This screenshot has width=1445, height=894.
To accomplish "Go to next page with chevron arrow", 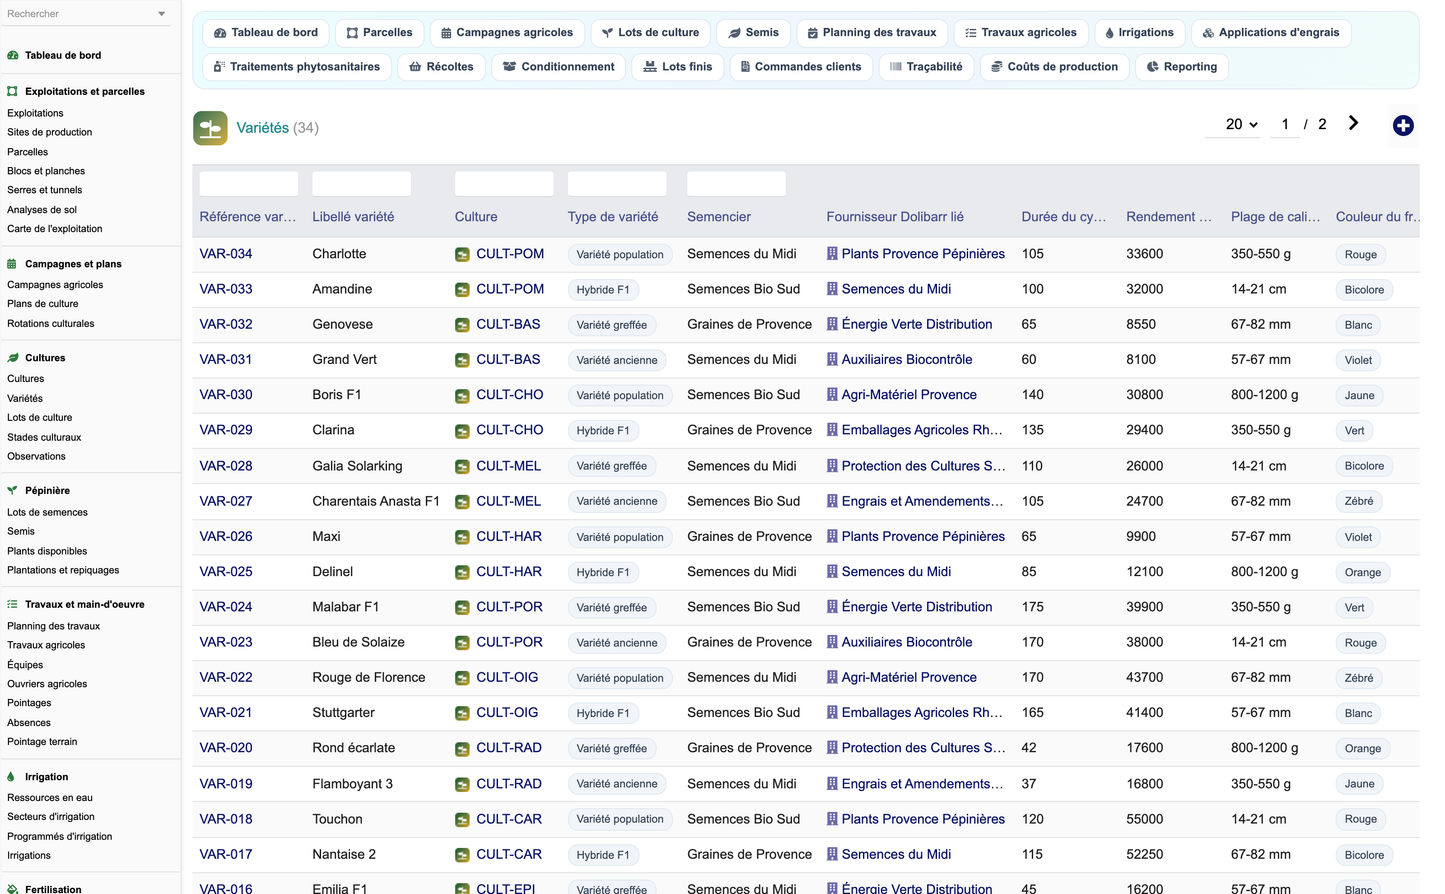I will click(x=1353, y=123).
